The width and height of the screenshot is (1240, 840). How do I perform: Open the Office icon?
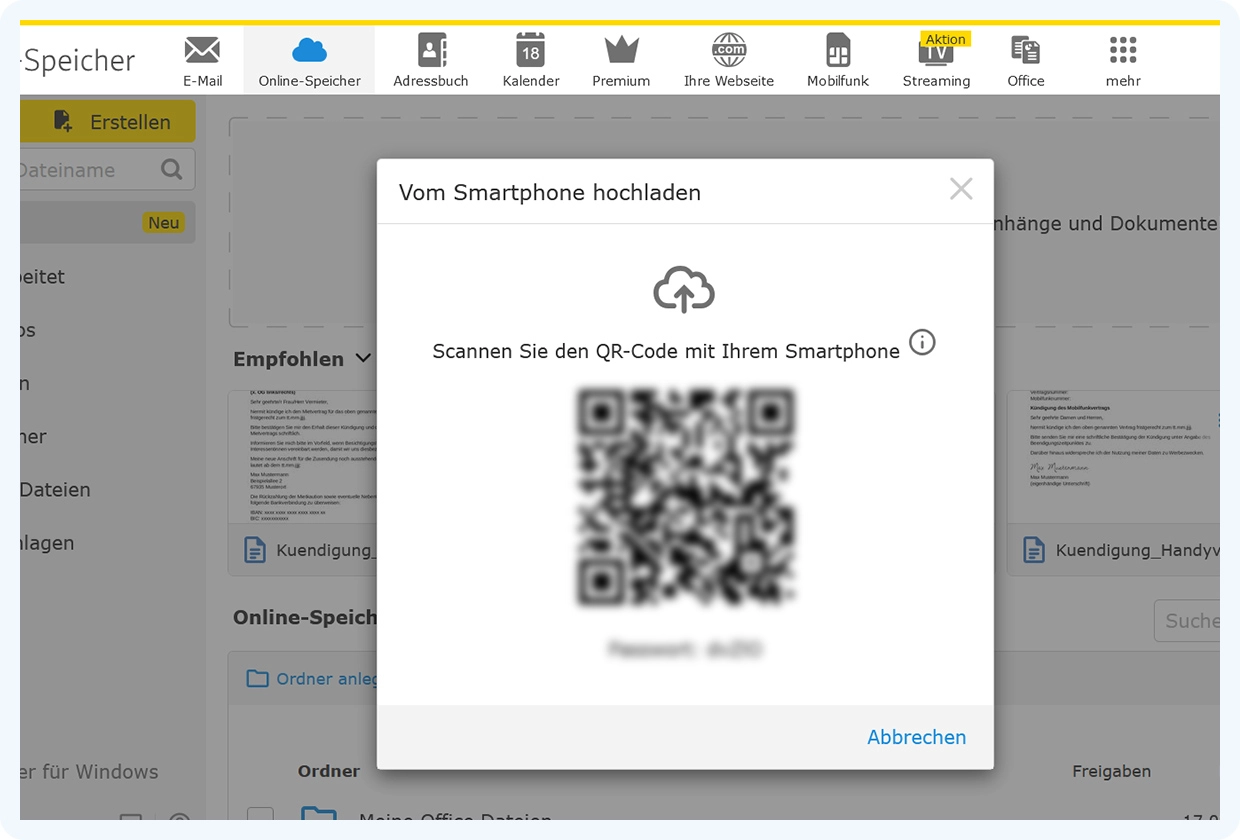coord(1025,49)
